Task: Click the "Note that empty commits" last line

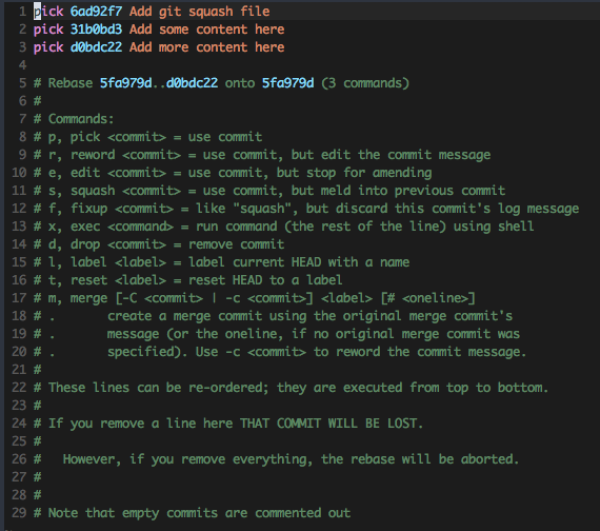Action: click(x=199, y=513)
